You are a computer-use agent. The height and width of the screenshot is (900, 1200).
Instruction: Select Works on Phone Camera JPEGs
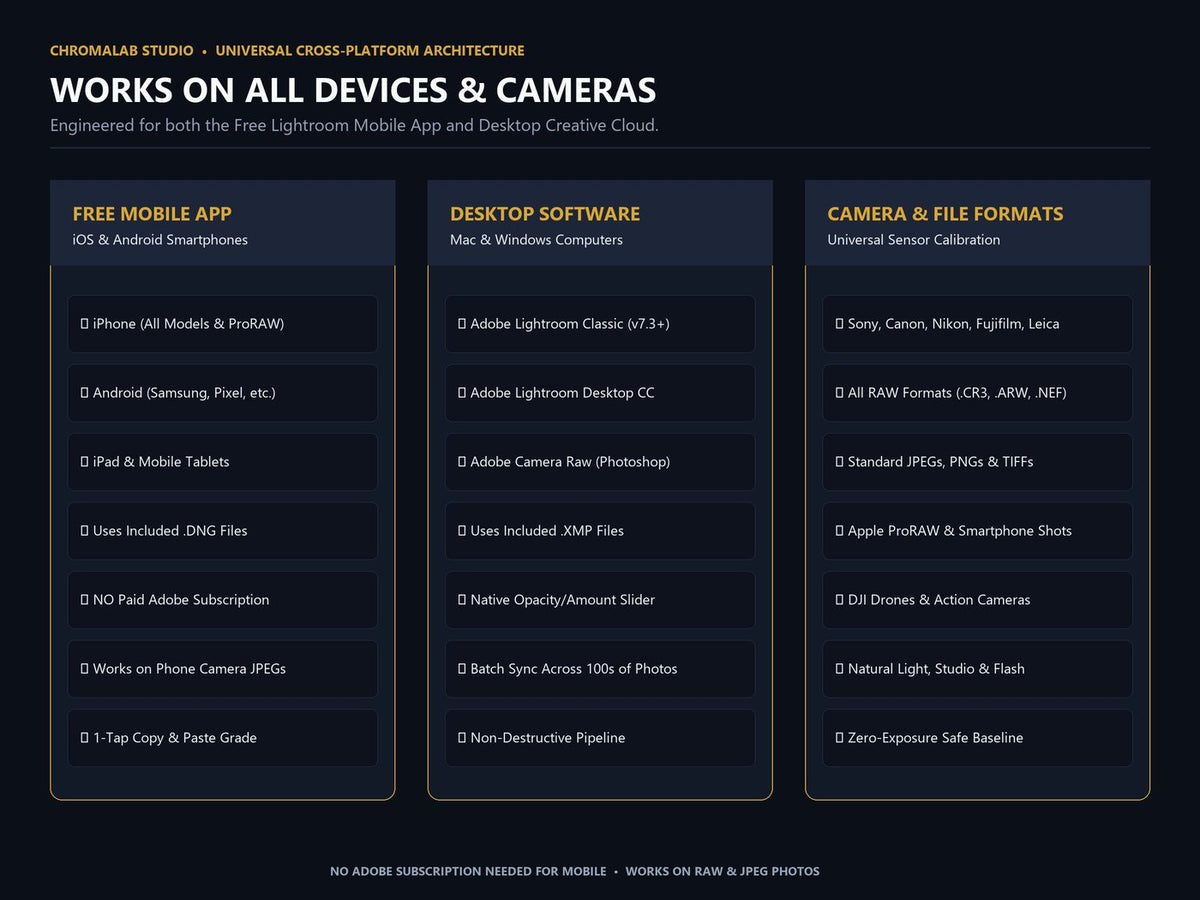click(x=223, y=669)
